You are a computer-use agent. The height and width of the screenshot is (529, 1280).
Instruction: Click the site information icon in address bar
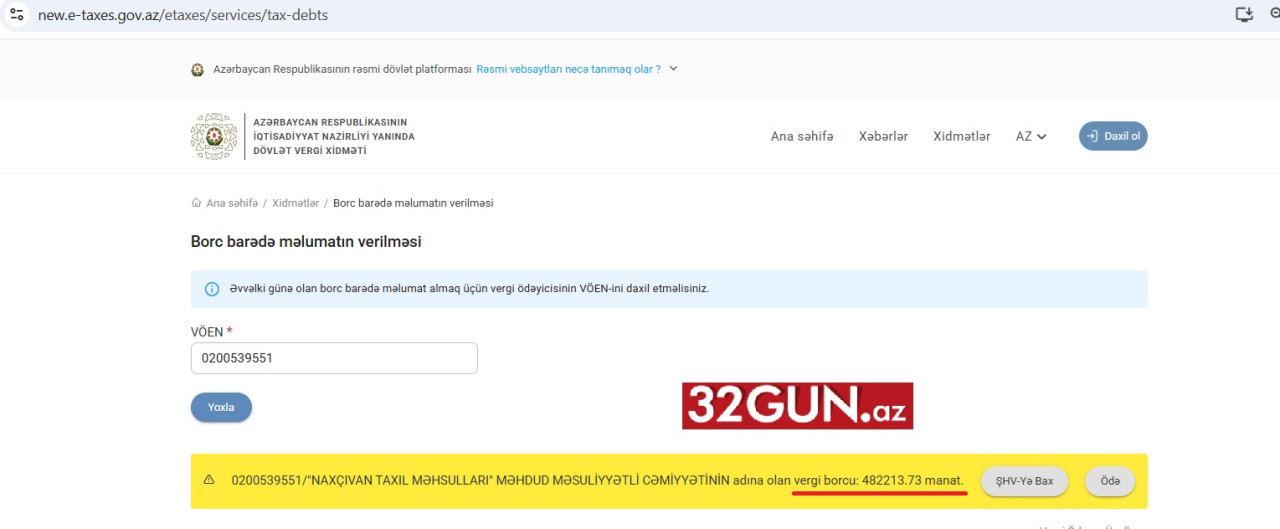[16, 15]
